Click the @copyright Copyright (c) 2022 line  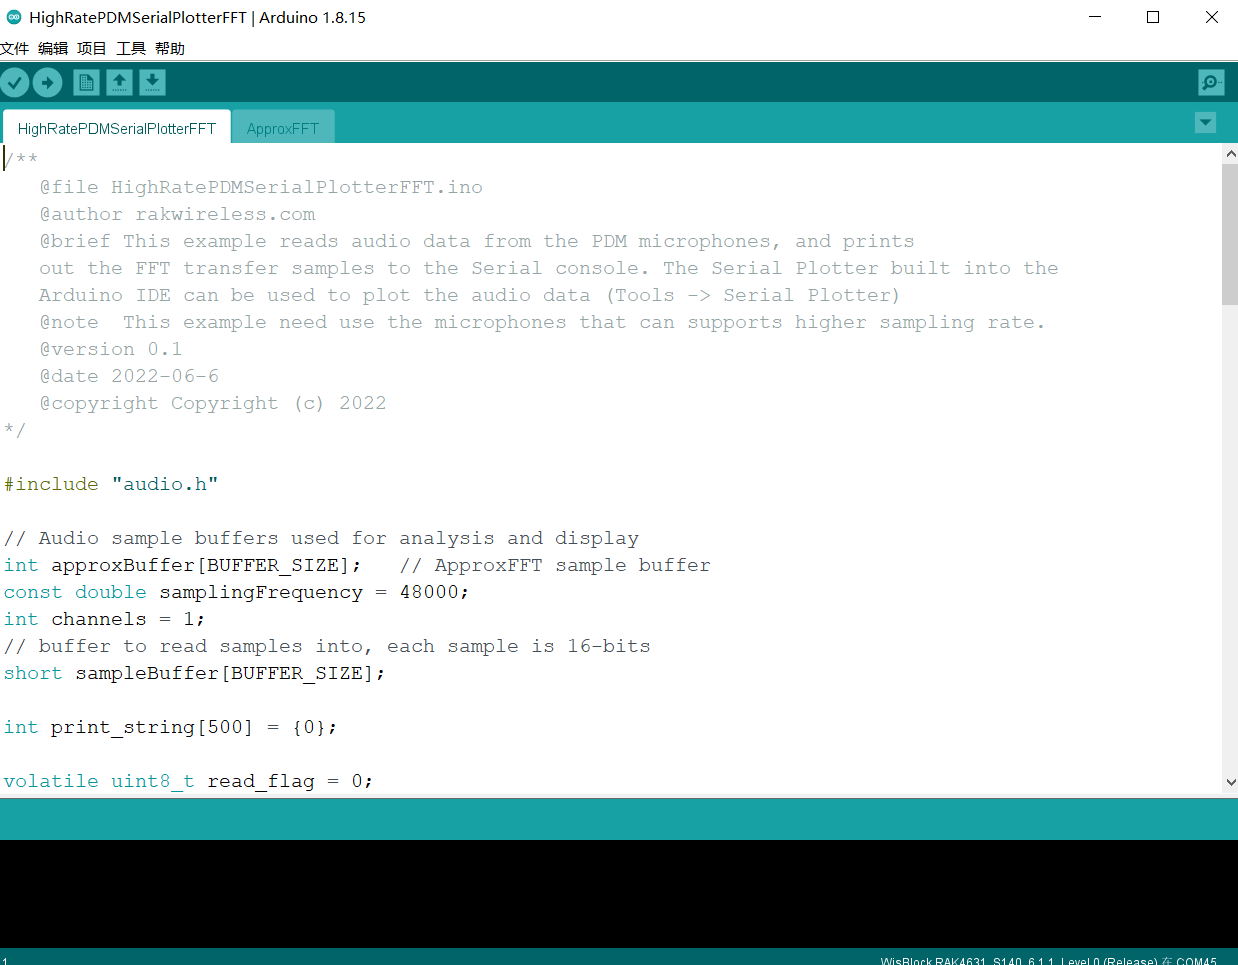(x=213, y=403)
